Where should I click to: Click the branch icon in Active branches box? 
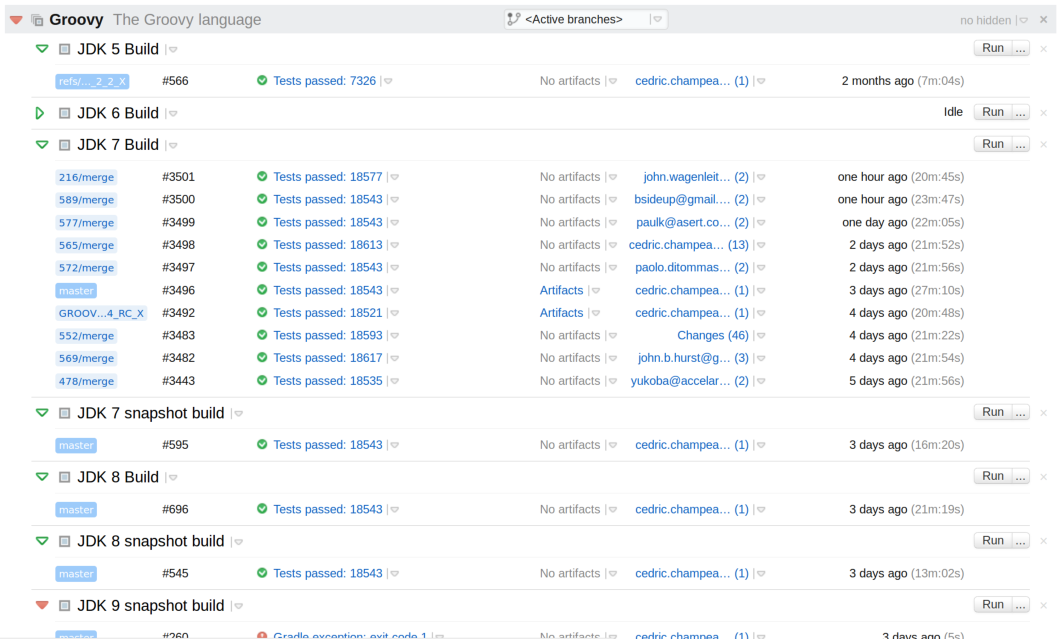[x=514, y=20]
